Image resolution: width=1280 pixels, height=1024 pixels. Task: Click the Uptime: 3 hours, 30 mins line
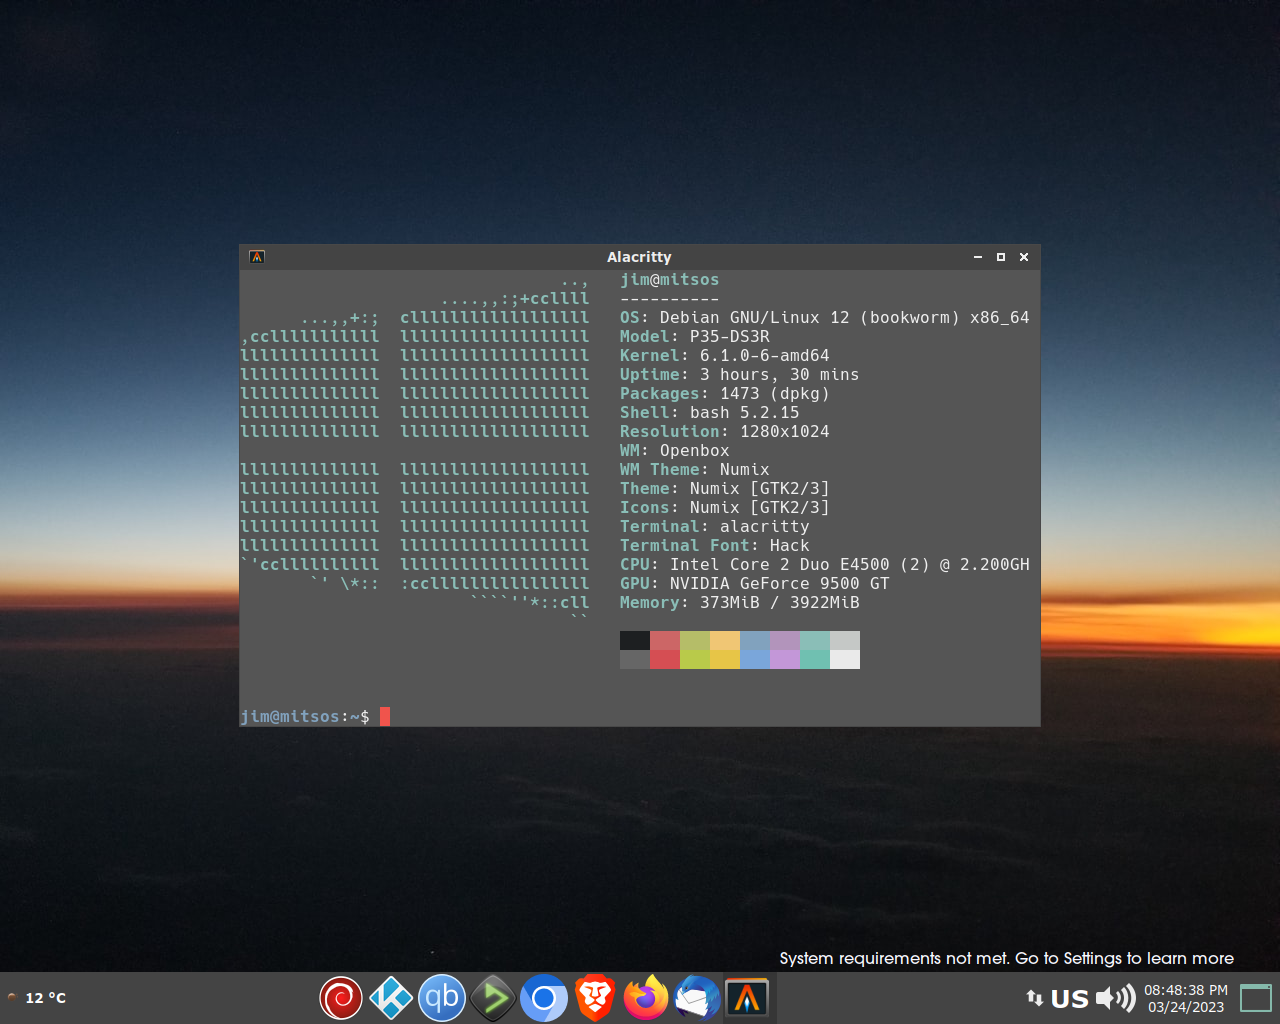(x=740, y=375)
